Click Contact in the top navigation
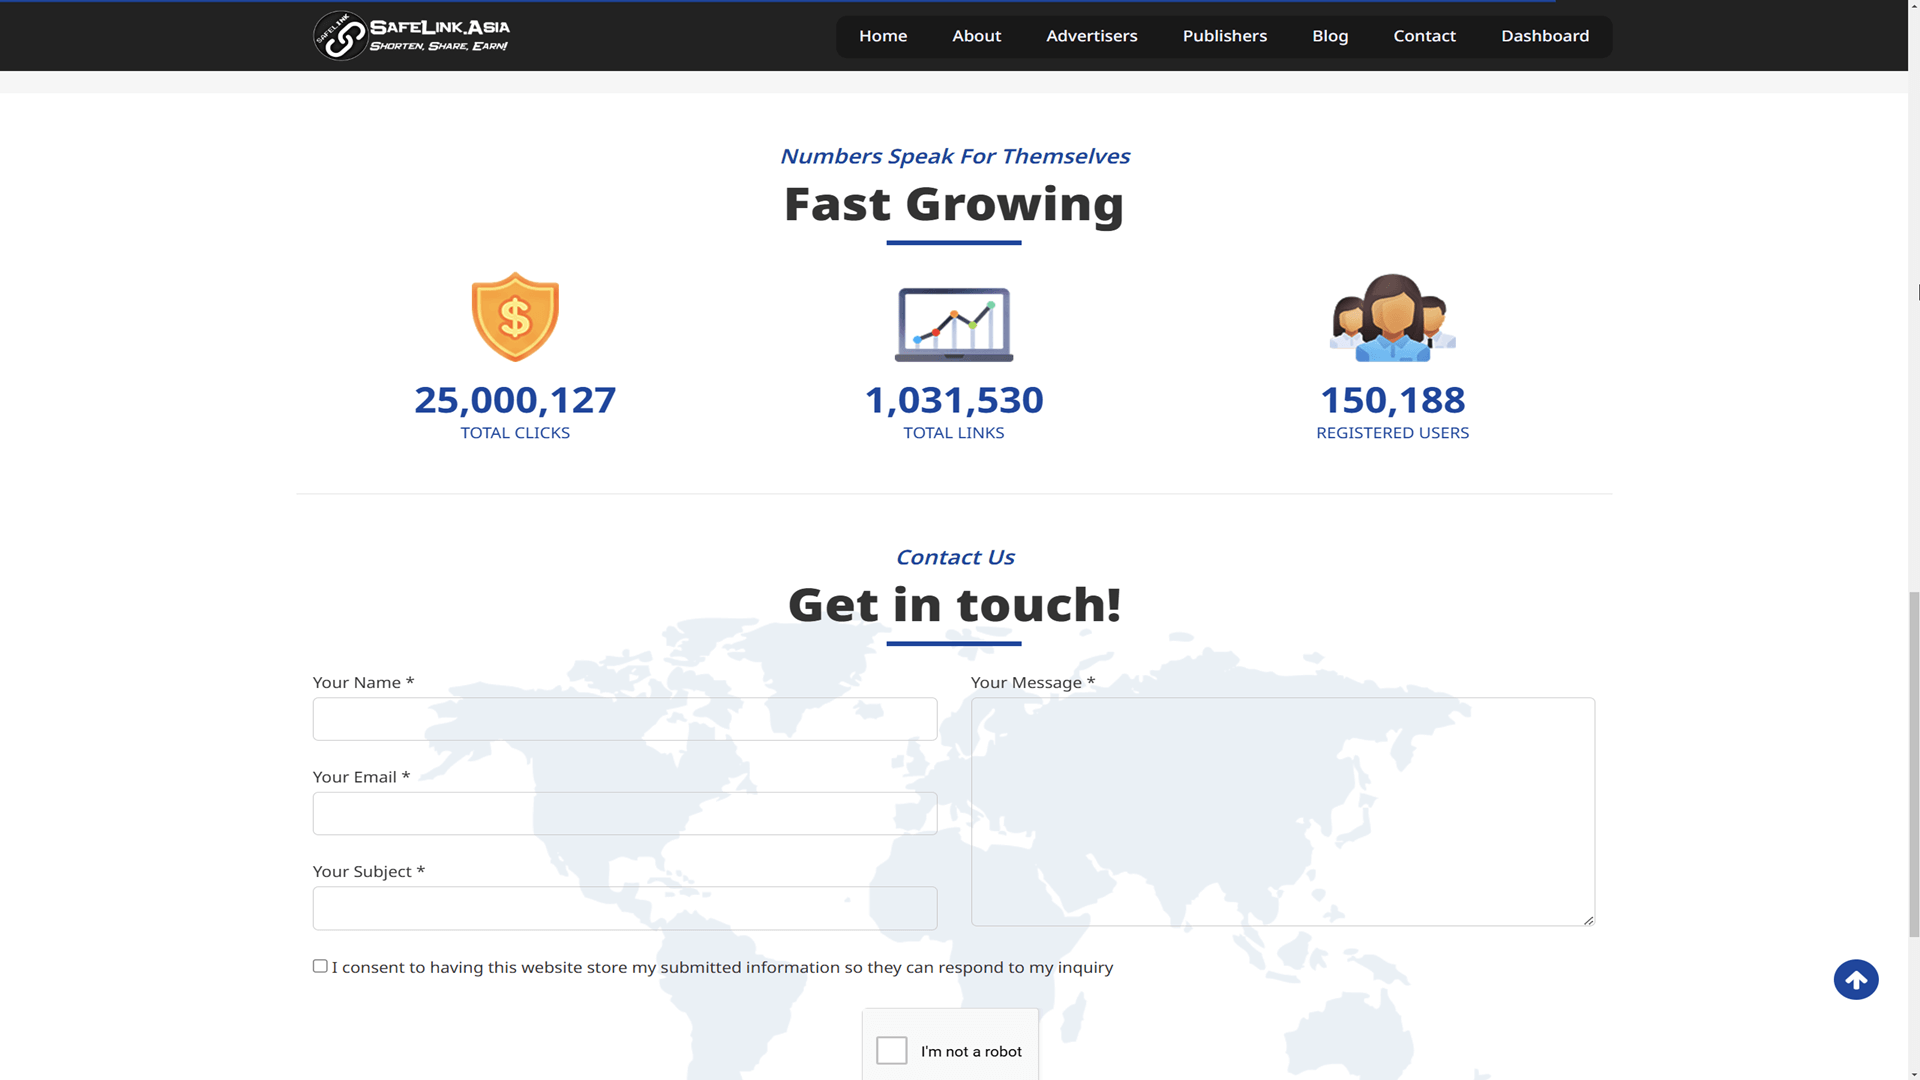Viewport: 1920px width, 1080px height. (1424, 36)
